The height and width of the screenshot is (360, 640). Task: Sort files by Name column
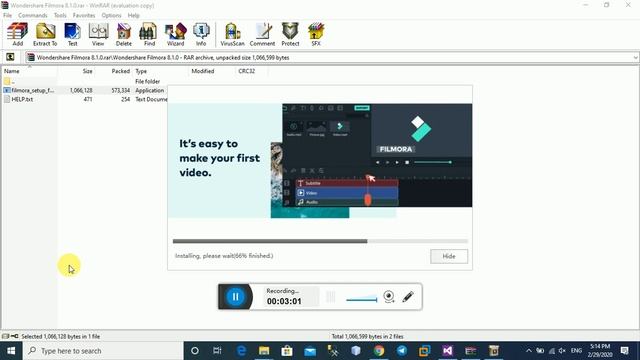click(29, 71)
